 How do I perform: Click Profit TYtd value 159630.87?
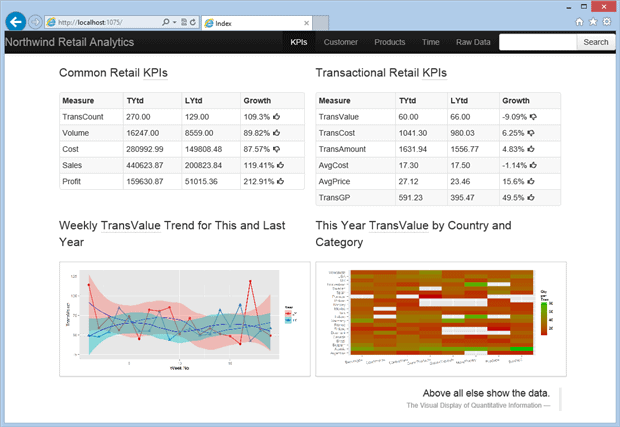click(x=144, y=181)
